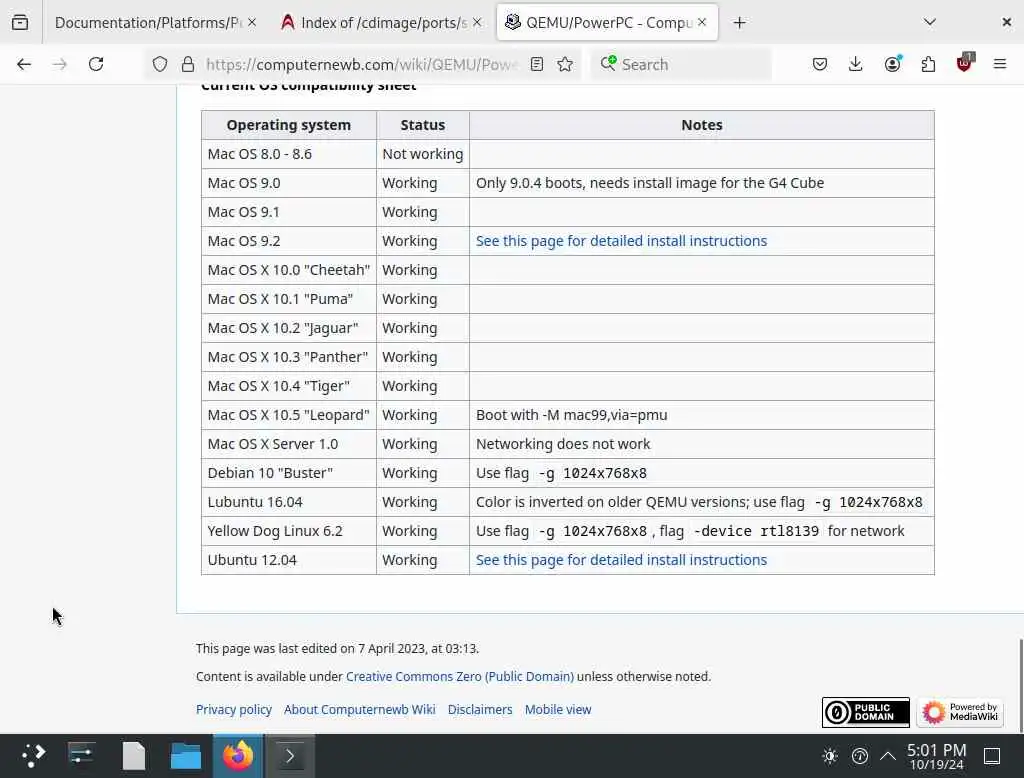
Task: Open Mac OS 9.2 install instructions link
Action: pyautogui.click(x=621, y=241)
